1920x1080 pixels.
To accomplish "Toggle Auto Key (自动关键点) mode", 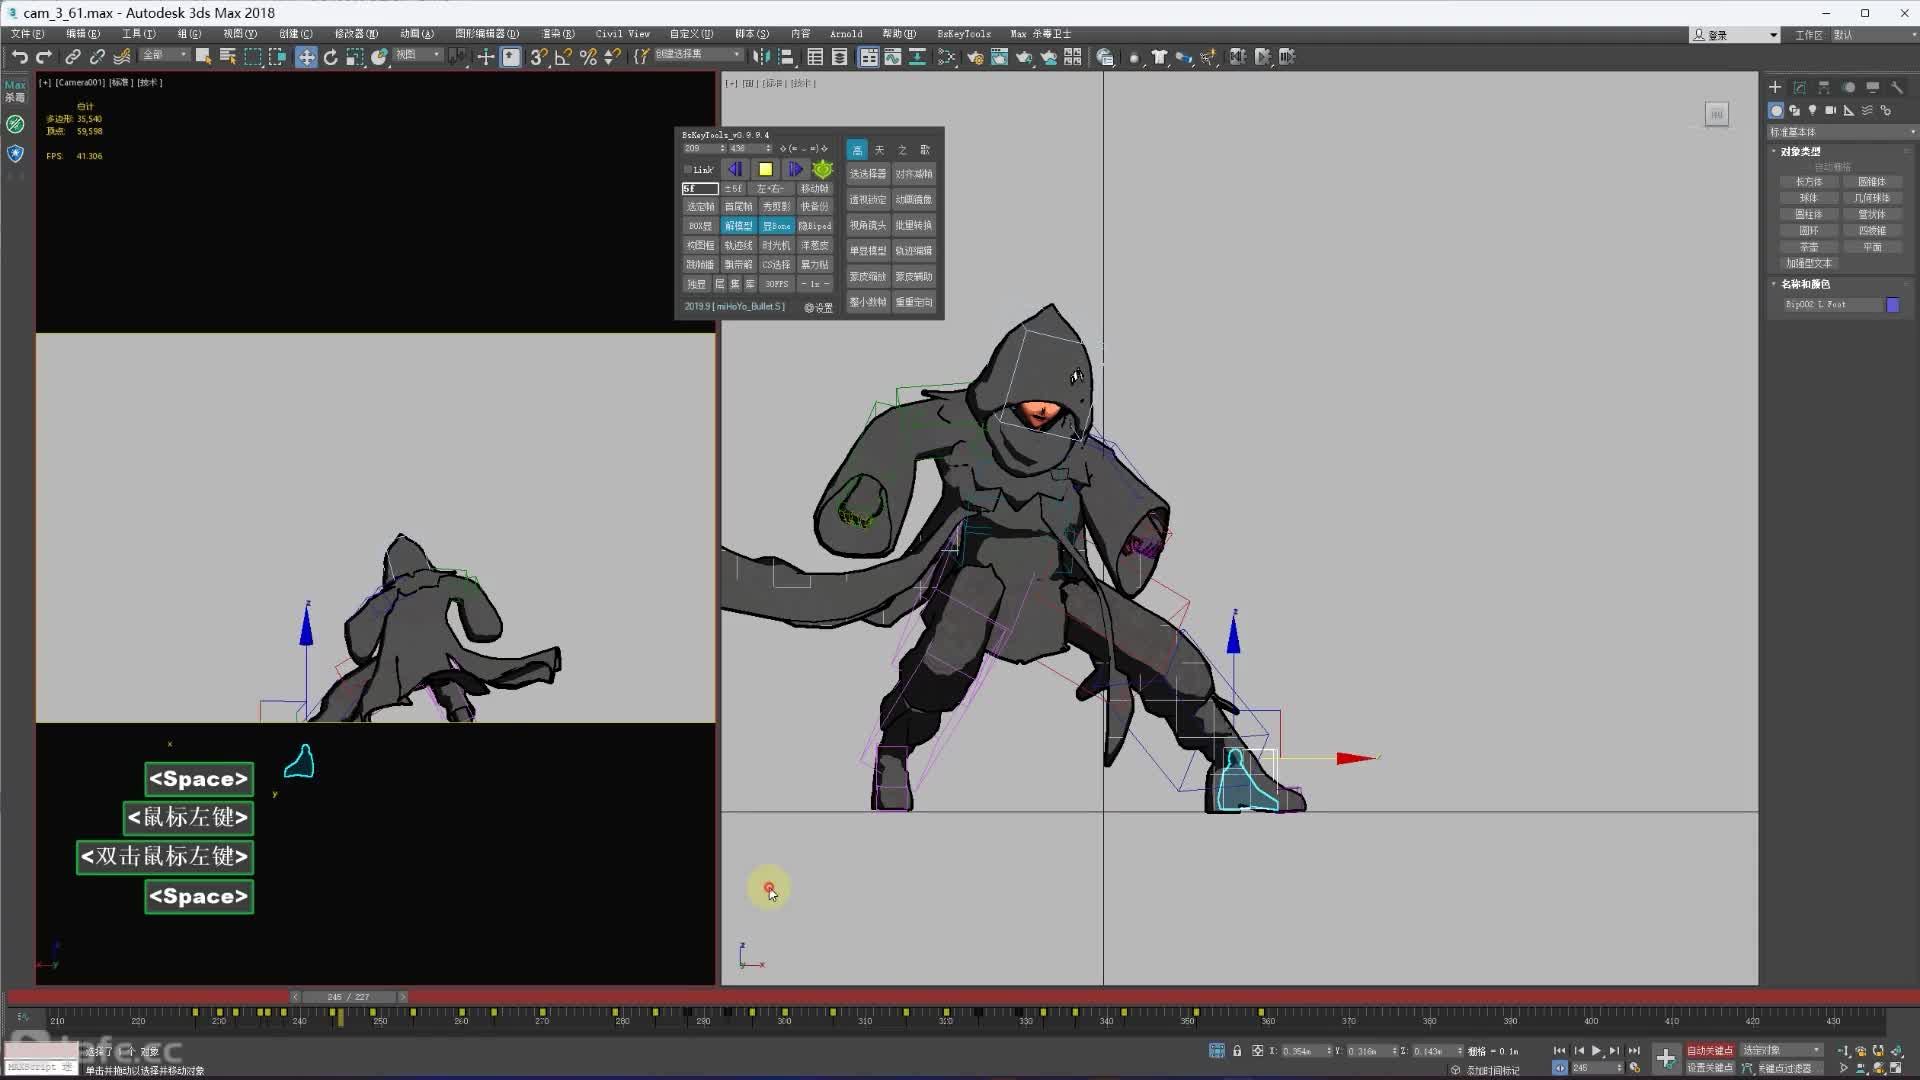I will click(1709, 1050).
